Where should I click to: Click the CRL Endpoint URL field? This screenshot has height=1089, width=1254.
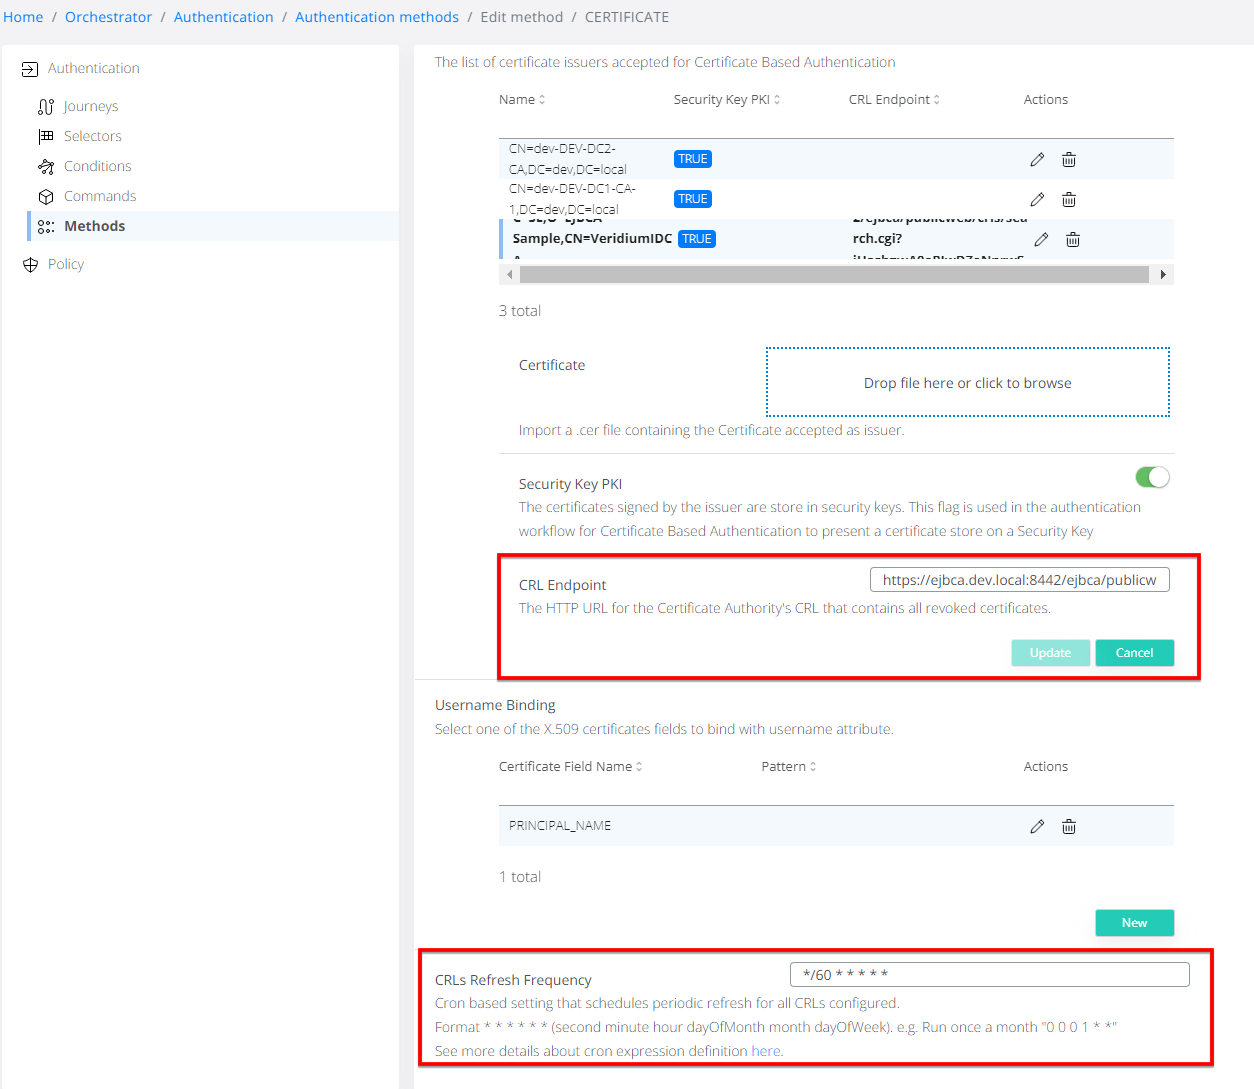[x=1019, y=580]
